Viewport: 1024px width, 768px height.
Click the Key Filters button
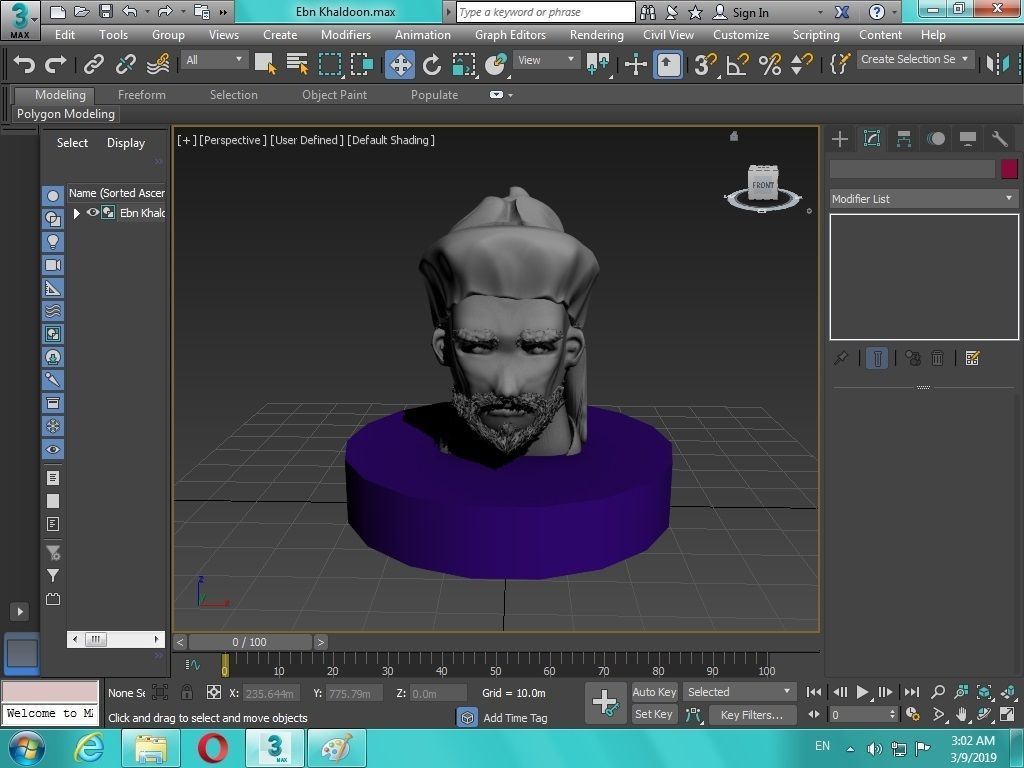click(752, 715)
